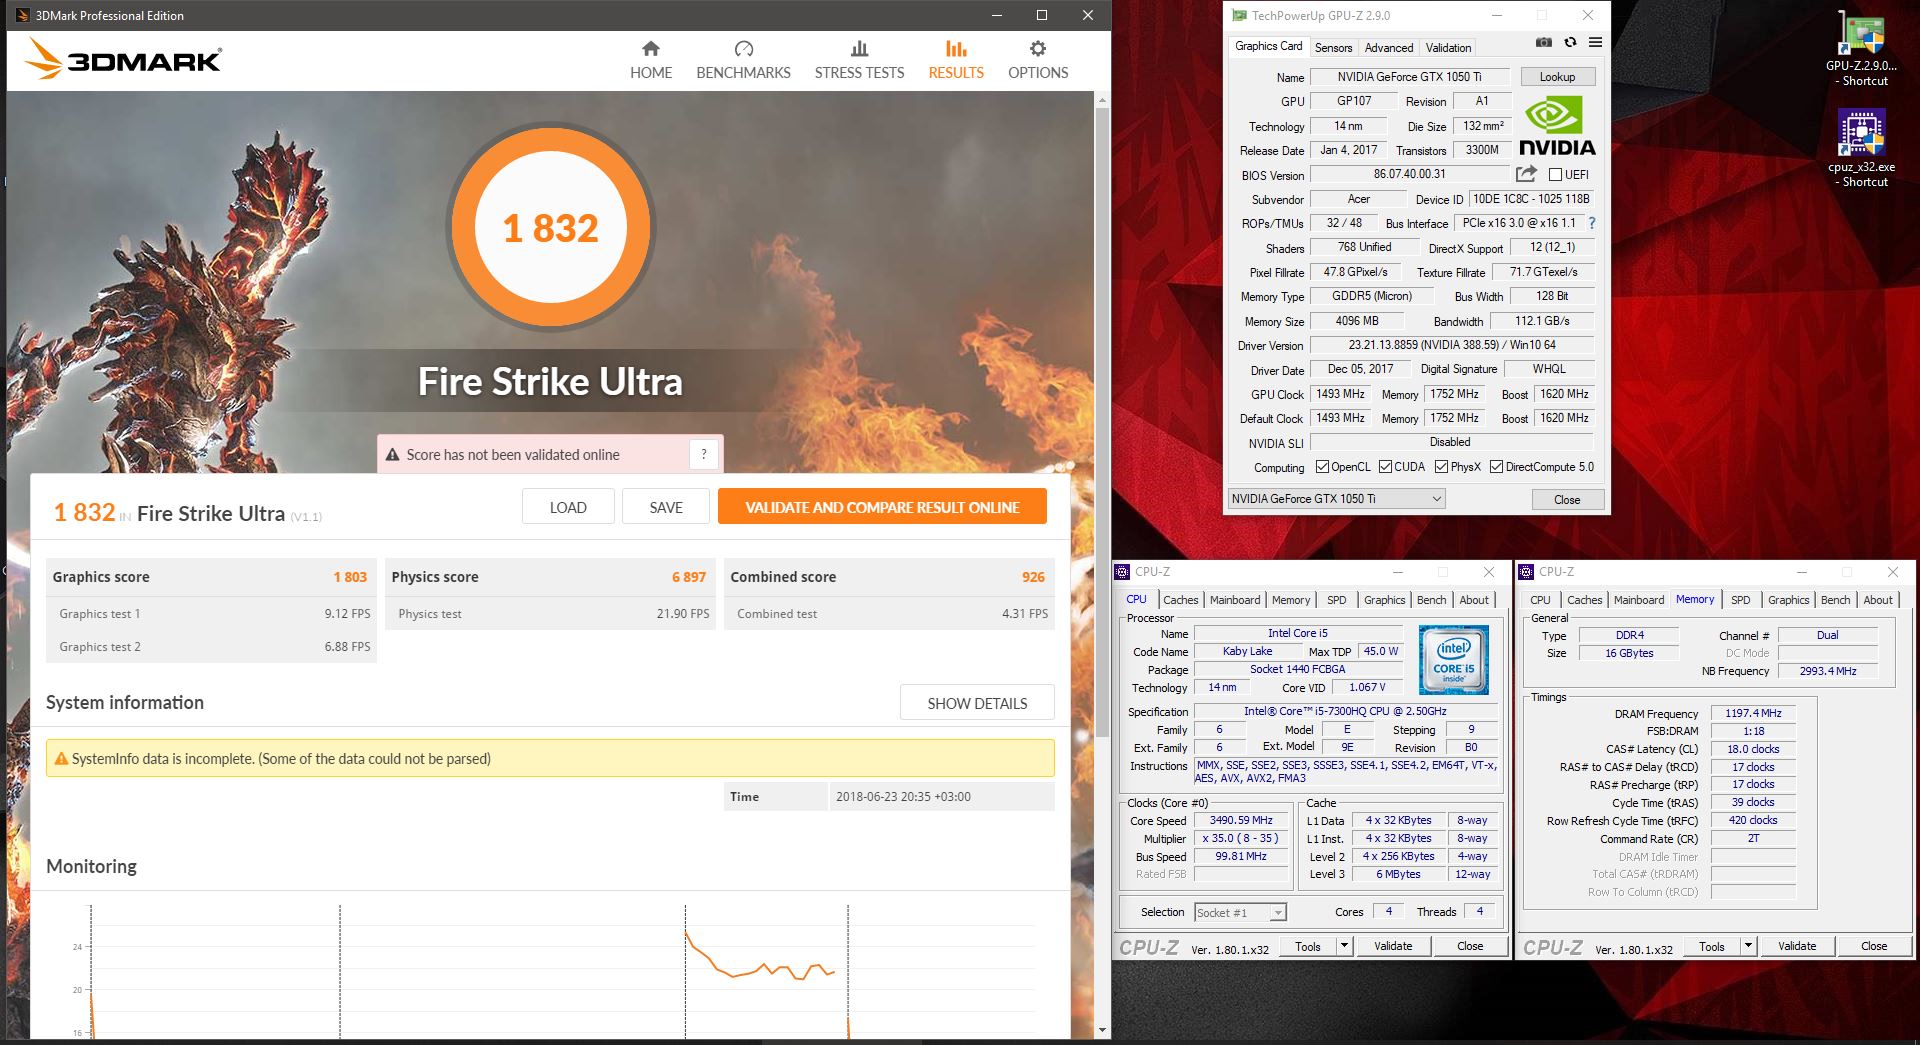This screenshot has width=1920, height=1045.
Task: Click the Core Speed value 3490.59 MHz
Action: coord(1241,820)
